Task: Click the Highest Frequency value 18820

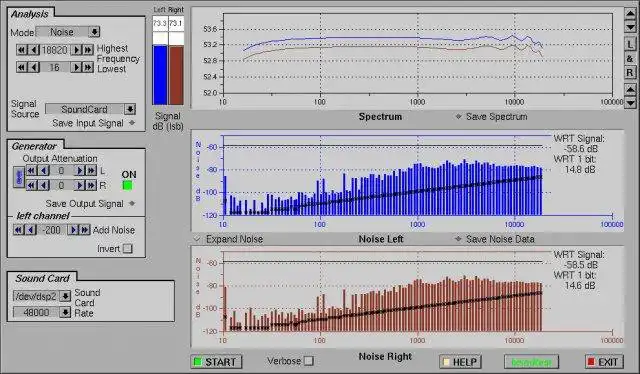Action: tap(55, 50)
